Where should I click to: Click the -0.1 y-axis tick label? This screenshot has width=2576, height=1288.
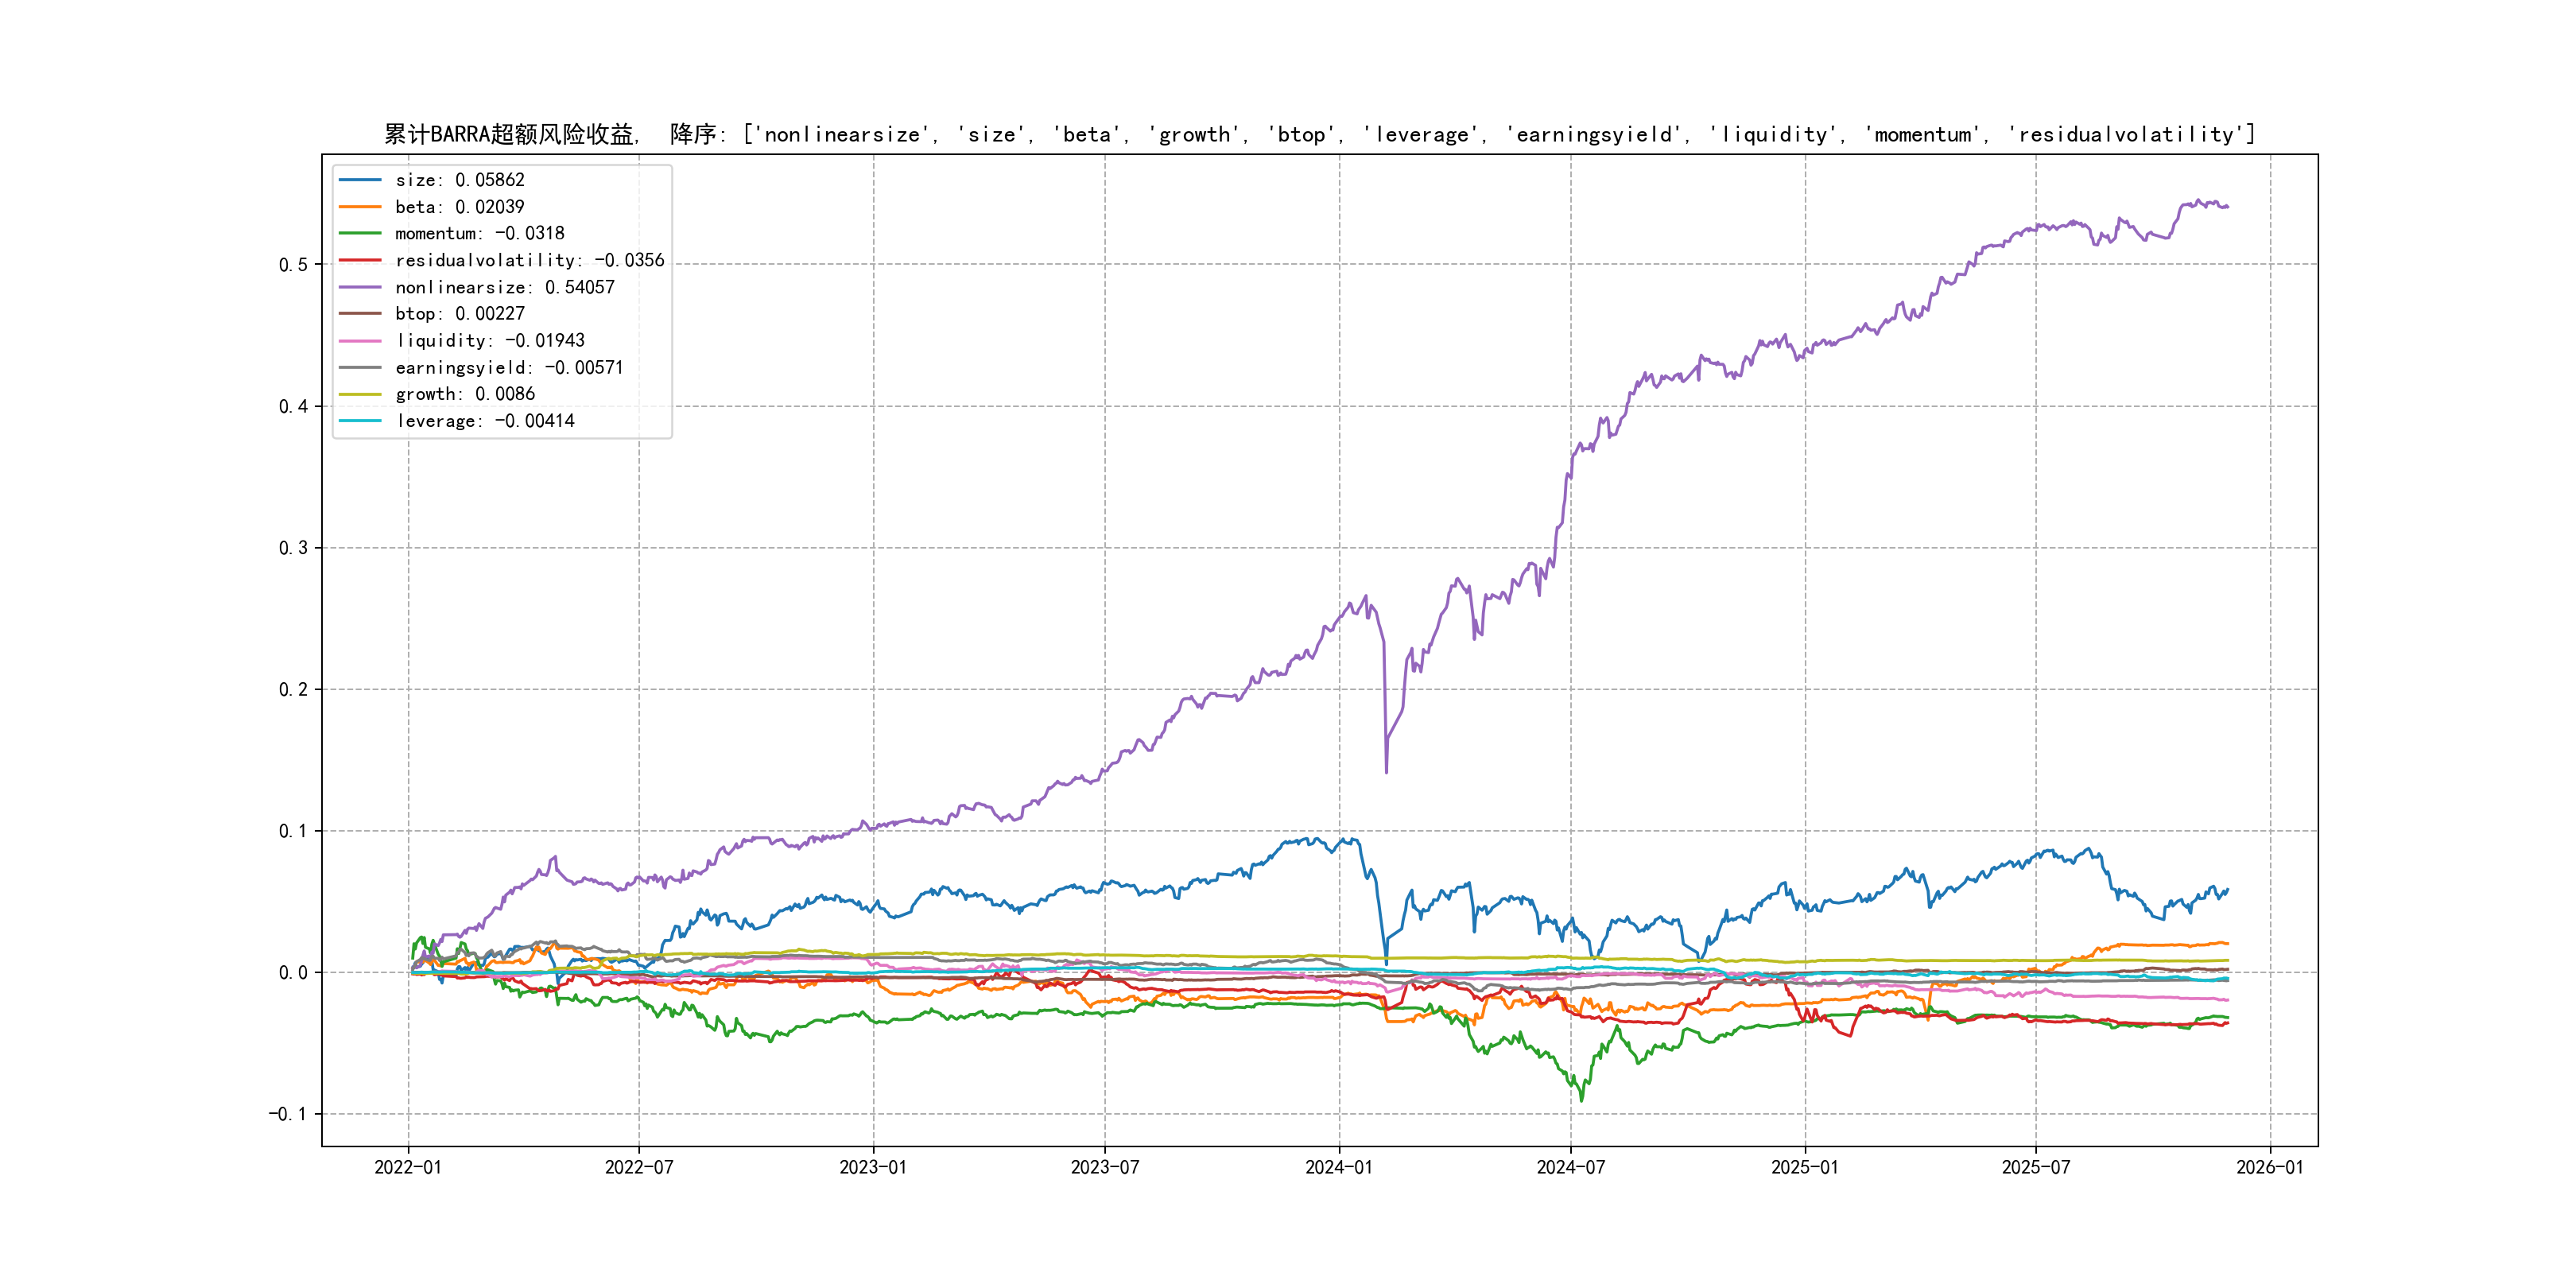pos(288,1114)
